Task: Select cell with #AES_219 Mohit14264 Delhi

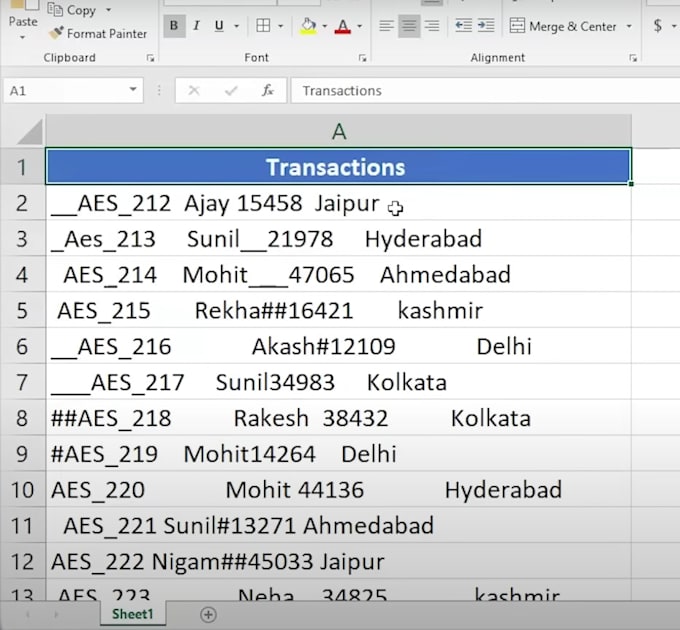Action: (338, 454)
